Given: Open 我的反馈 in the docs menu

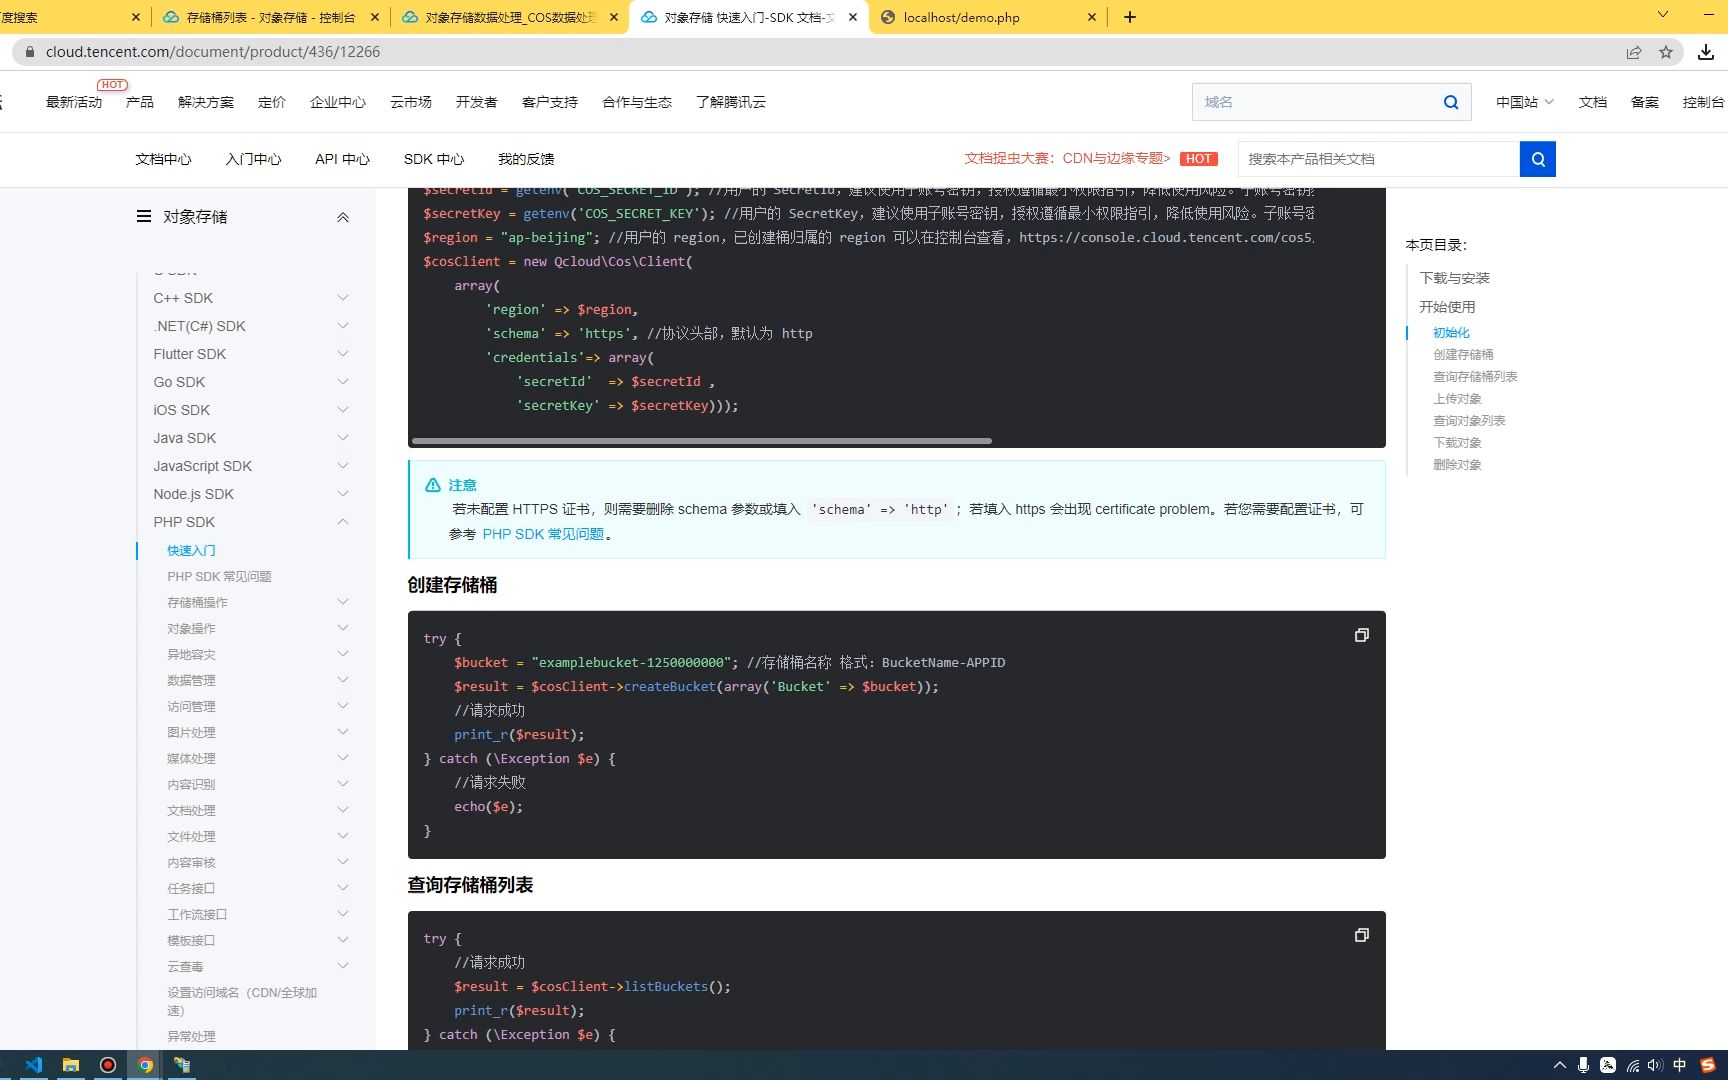Looking at the screenshot, I should [x=526, y=159].
